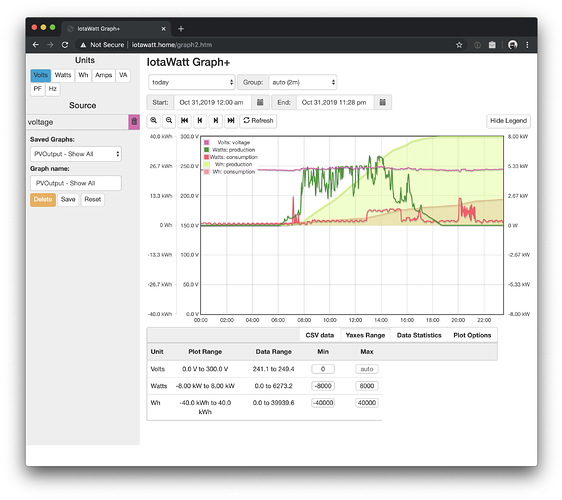This screenshot has height=500, width=562.
Task: Select the Watts unit
Action: point(63,75)
